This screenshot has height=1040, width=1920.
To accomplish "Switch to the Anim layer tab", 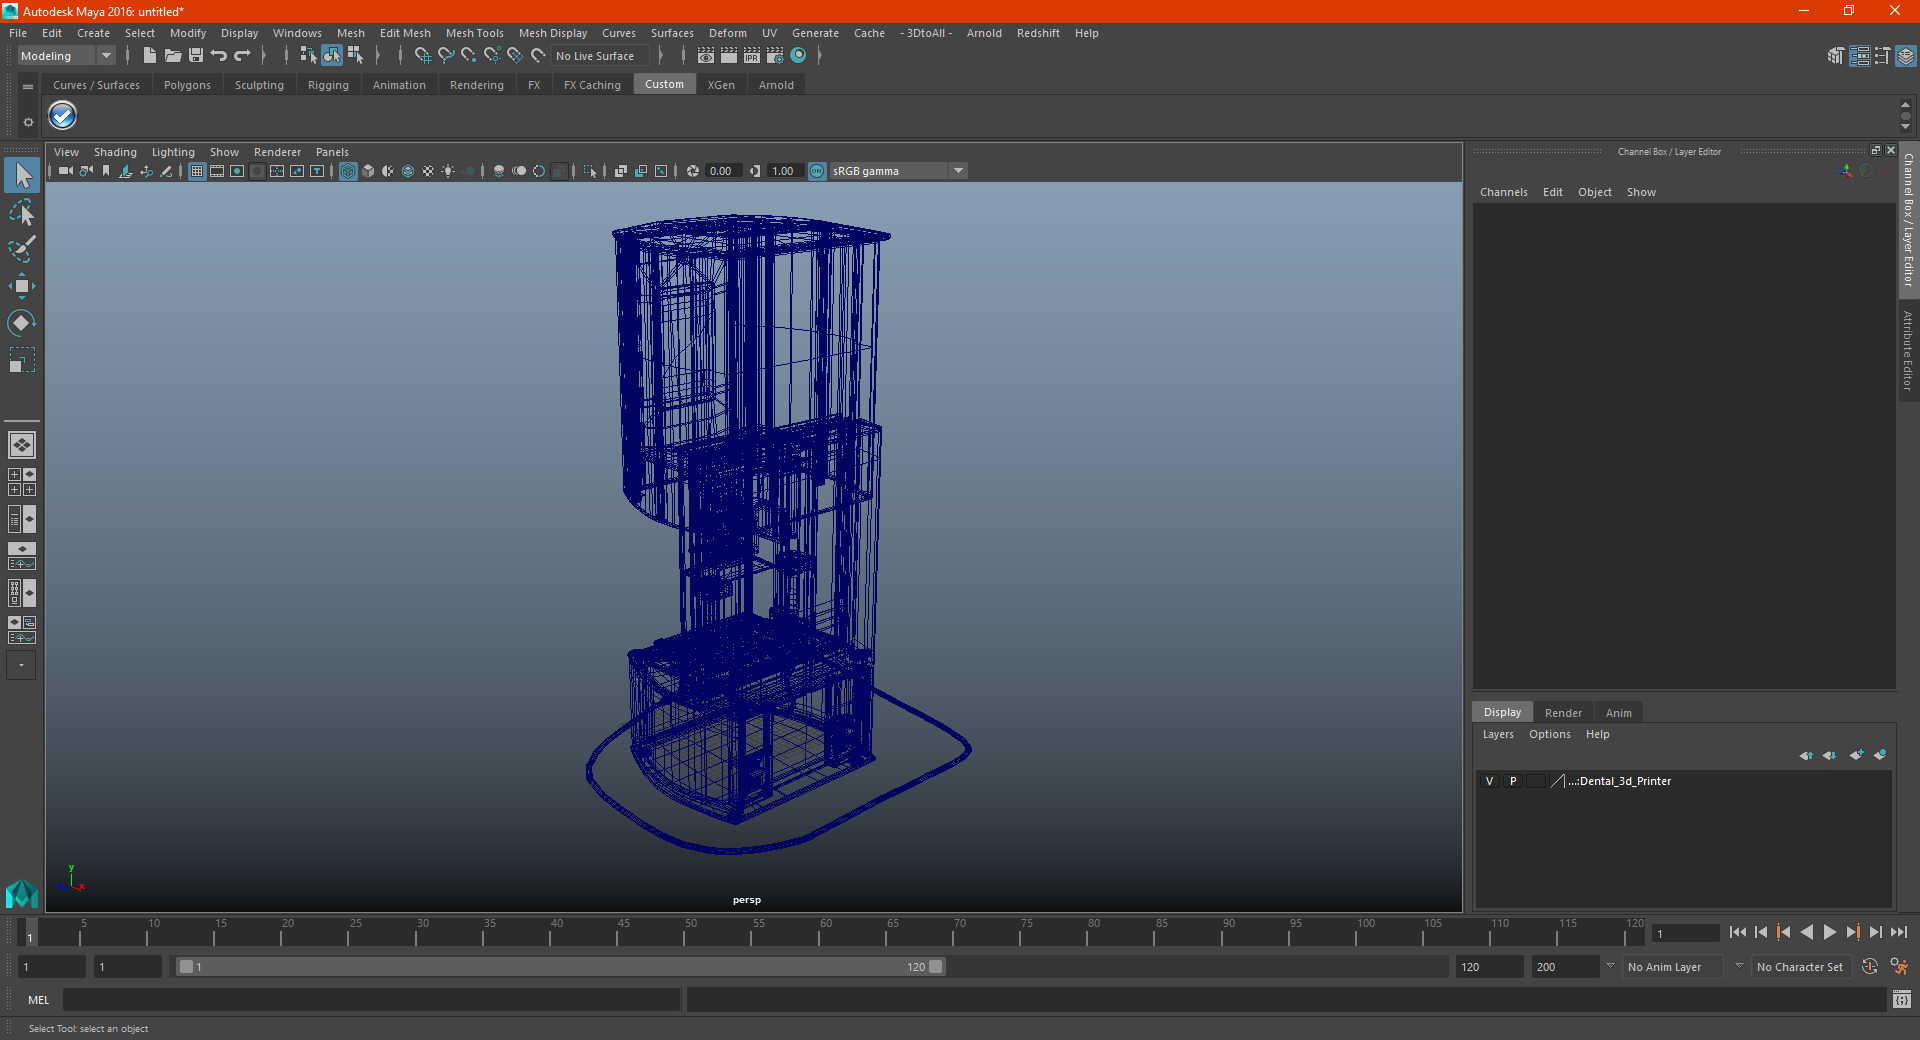I will coord(1619,713).
